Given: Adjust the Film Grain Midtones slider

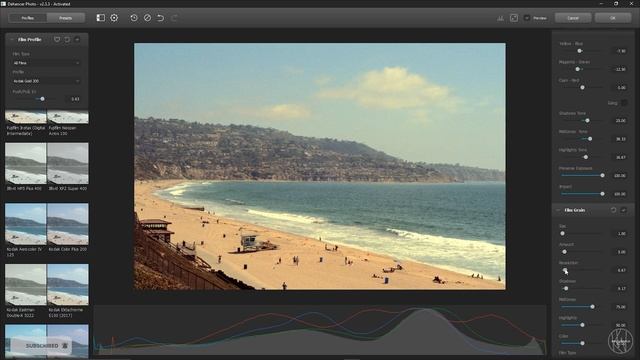Looking at the screenshot, I should 592,307.
